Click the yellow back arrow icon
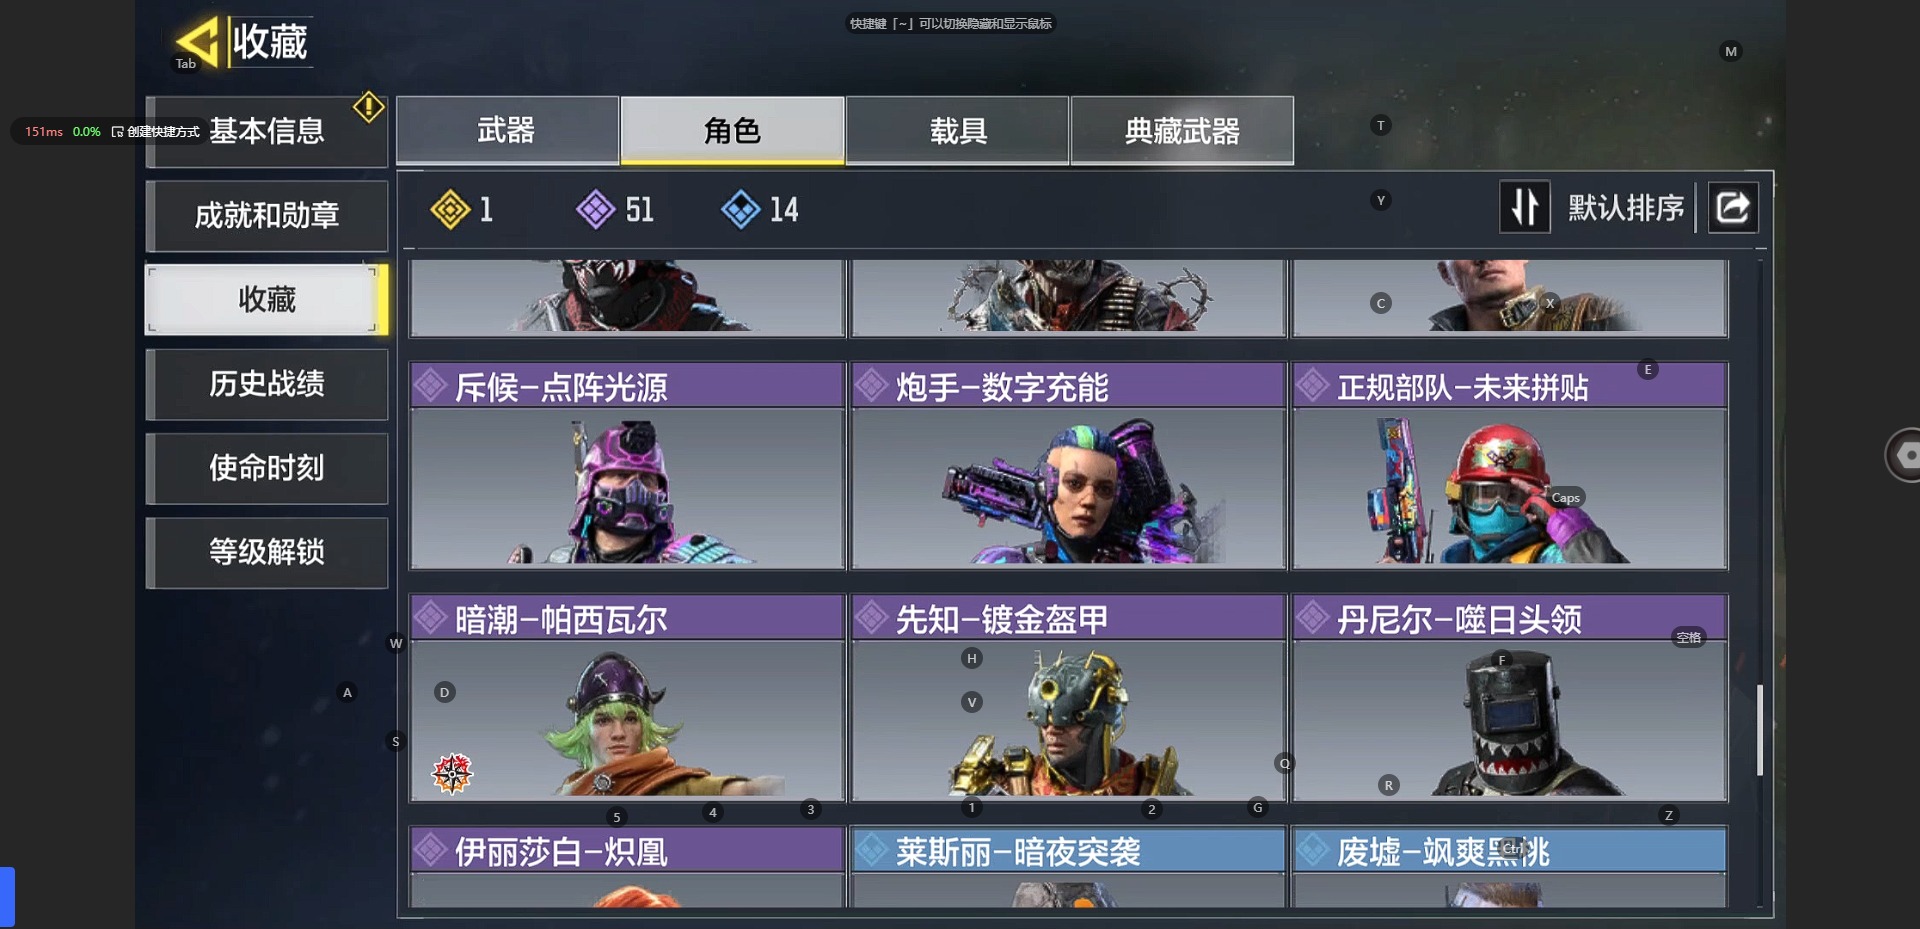This screenshot has width=1920, height=929. (197, 42)
